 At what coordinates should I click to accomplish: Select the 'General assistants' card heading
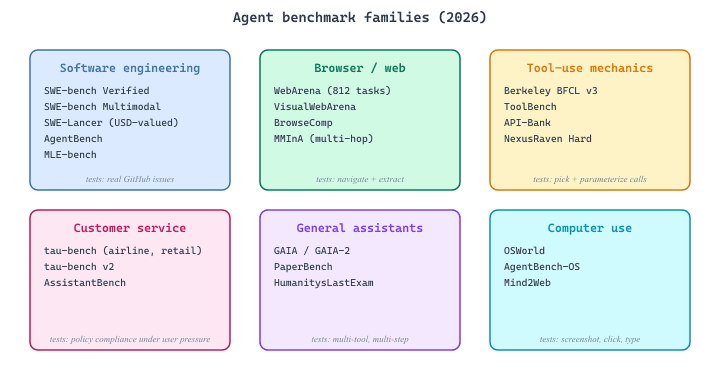point(360,228)
